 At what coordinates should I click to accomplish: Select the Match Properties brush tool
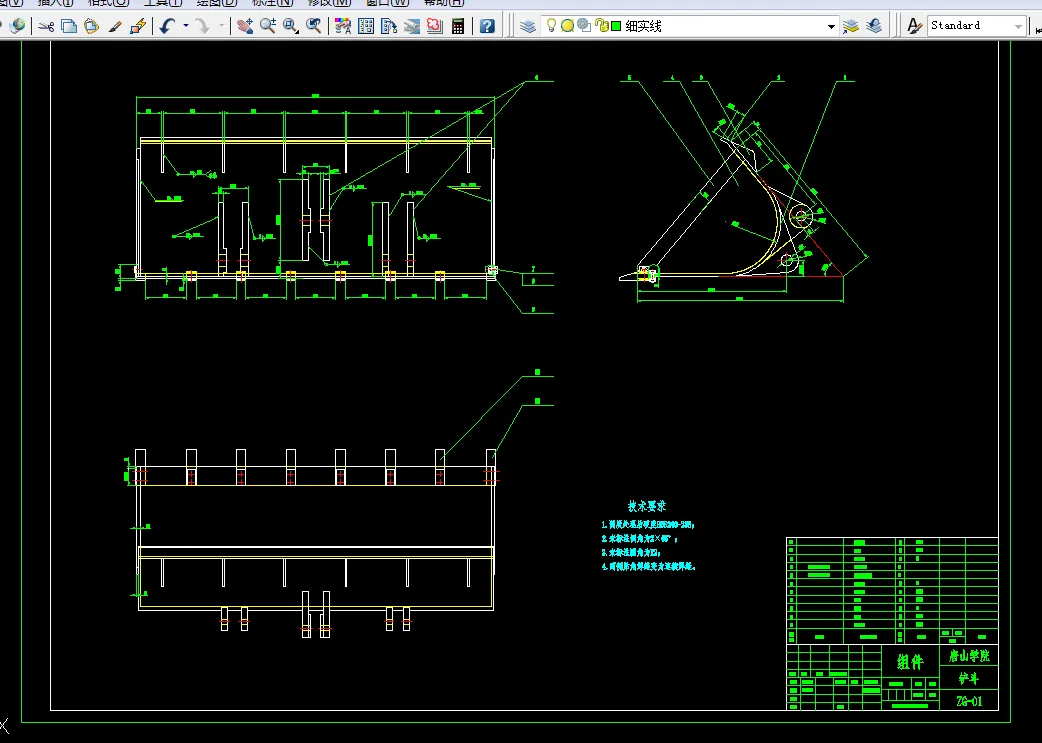[115, 26]
